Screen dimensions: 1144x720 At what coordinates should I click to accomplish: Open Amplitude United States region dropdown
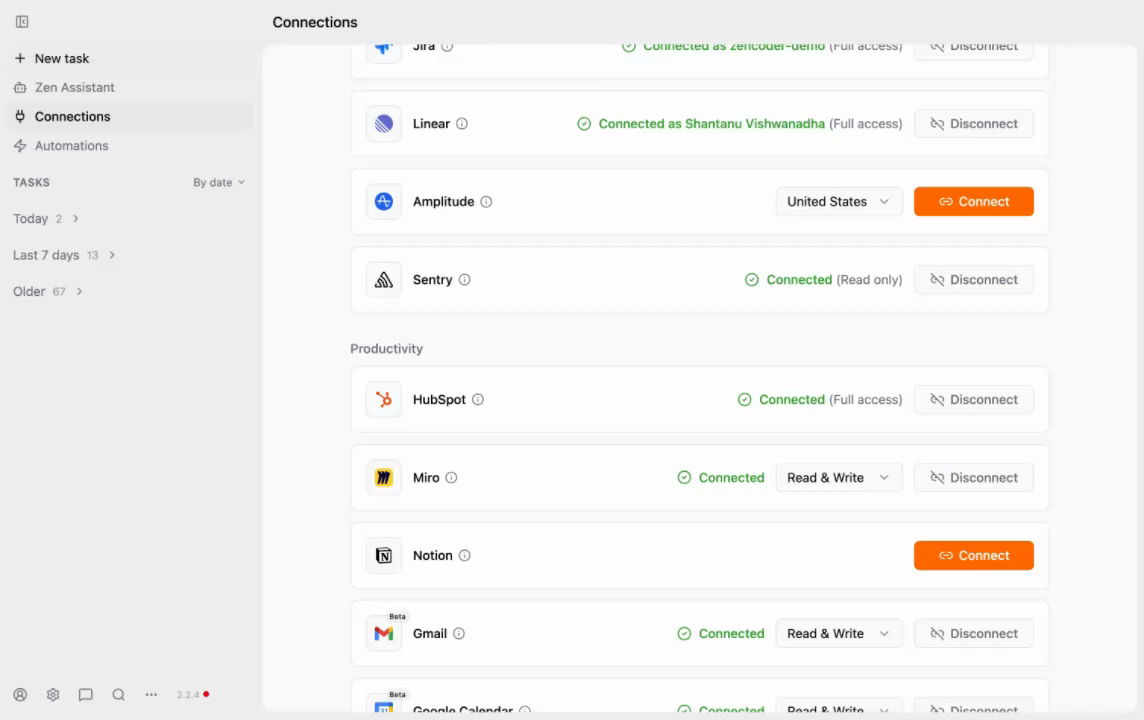[839, 201]
